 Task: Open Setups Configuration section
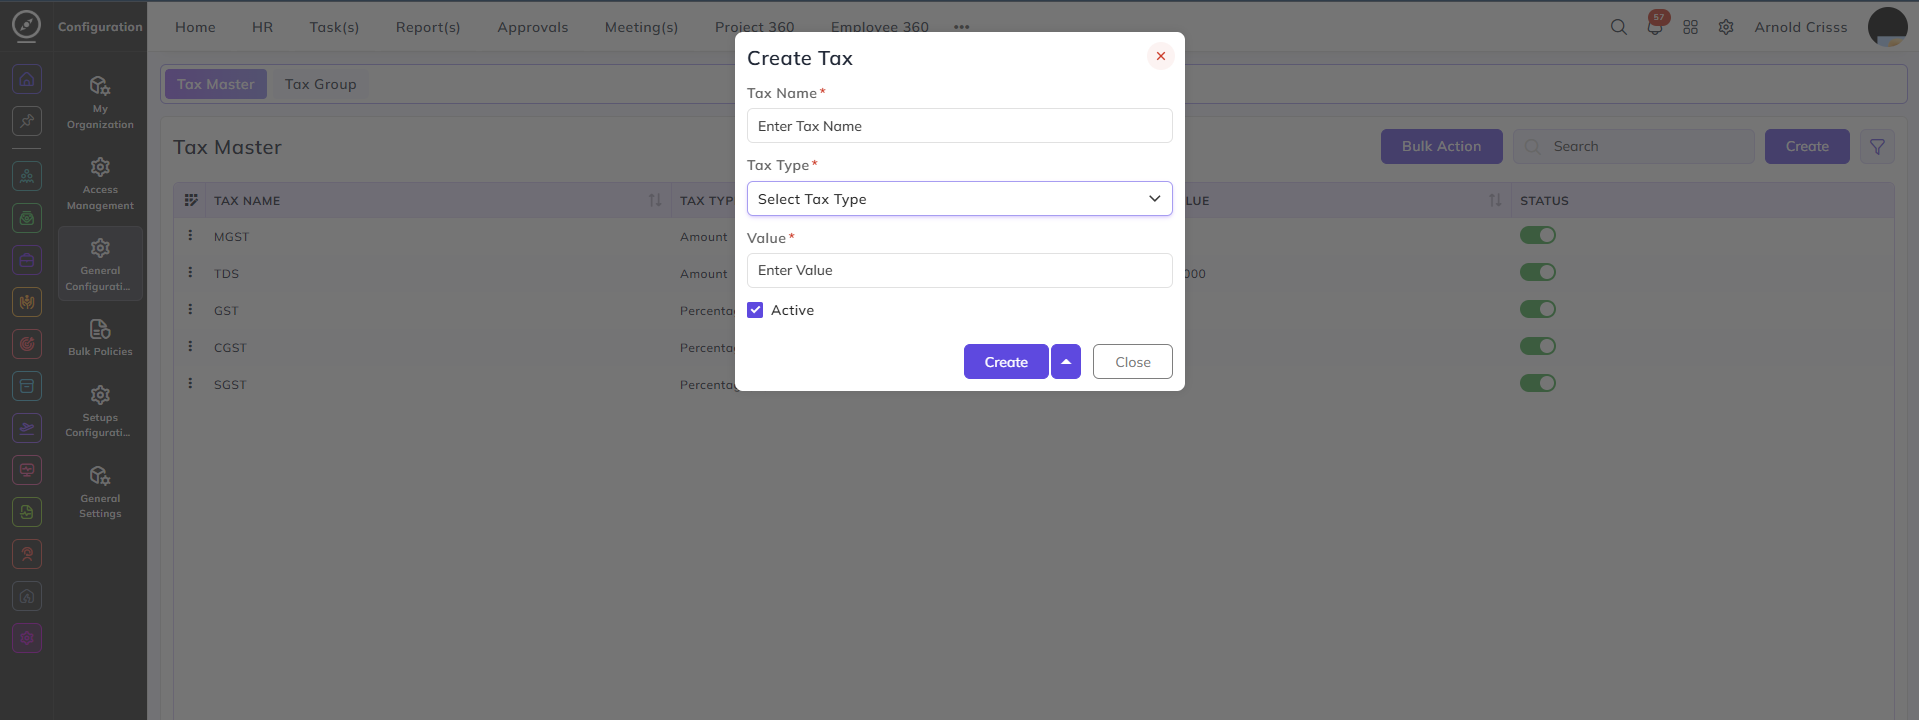point(100,411)
